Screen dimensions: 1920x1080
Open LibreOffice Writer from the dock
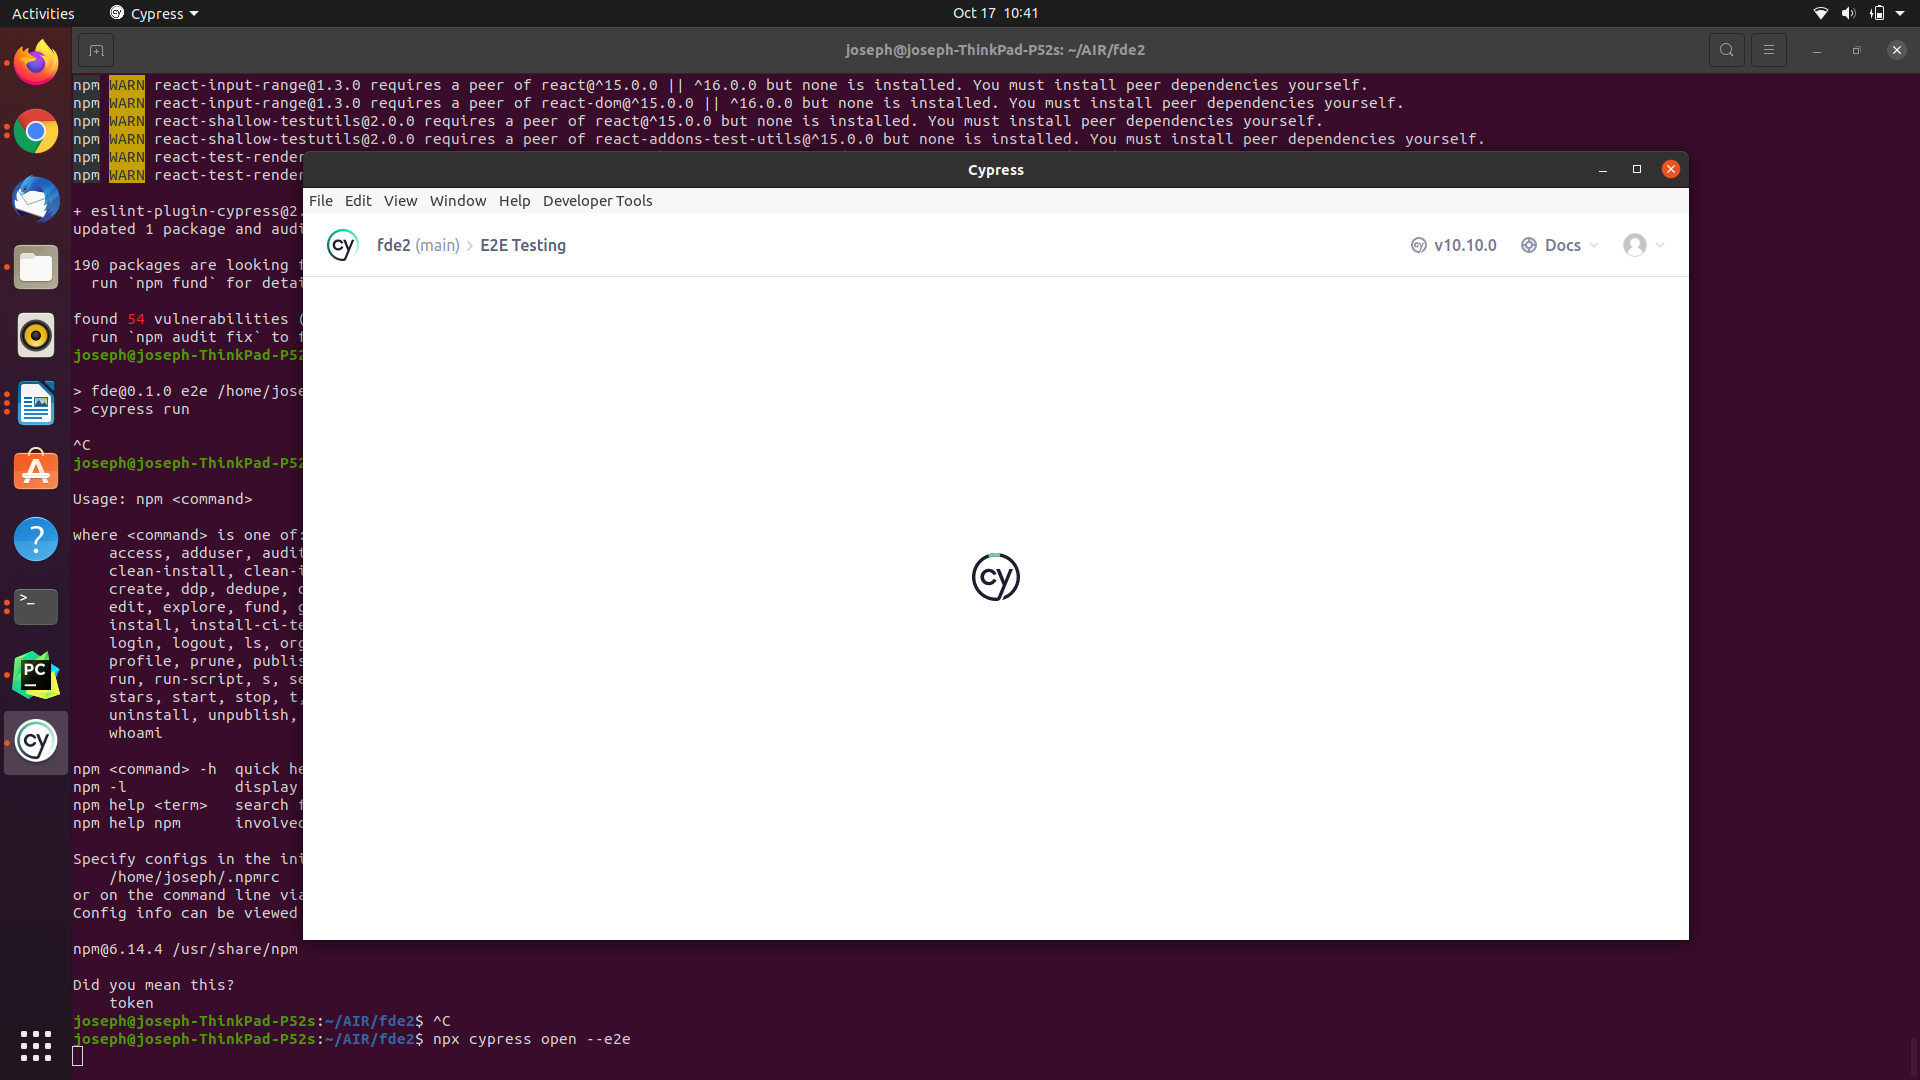(x=36, y=403)
